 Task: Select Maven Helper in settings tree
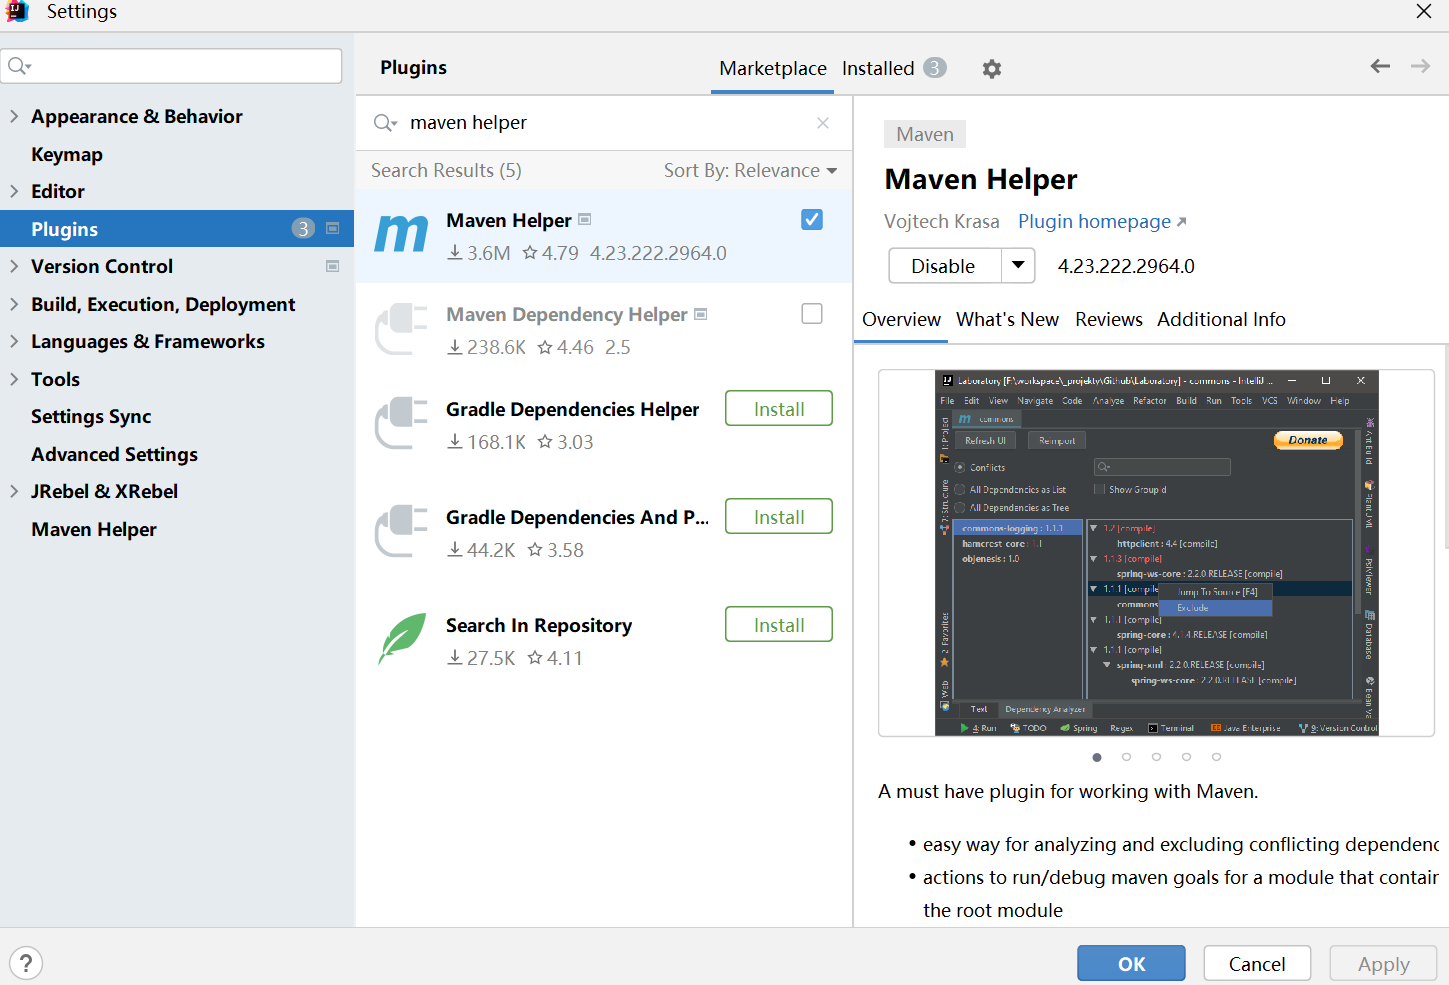coord(94,529)
